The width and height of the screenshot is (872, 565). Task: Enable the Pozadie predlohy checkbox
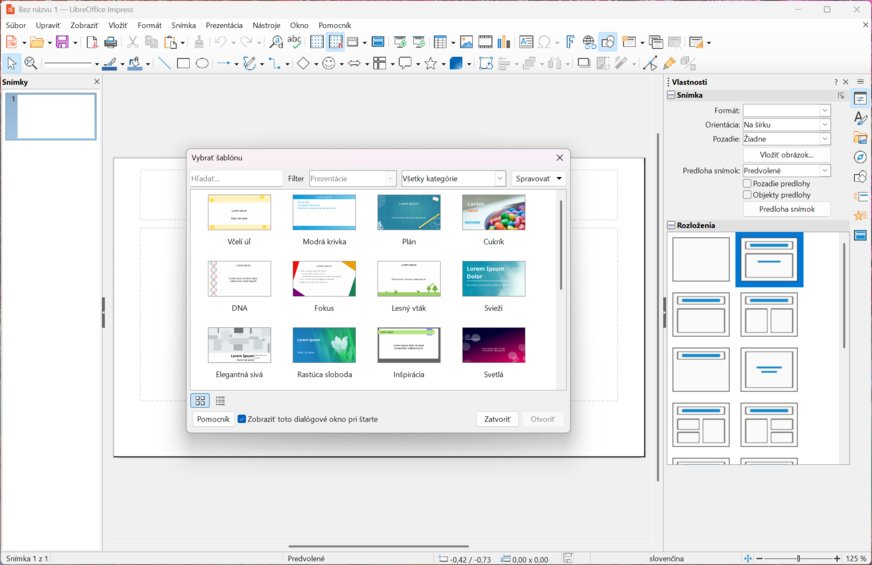[747, 184]
